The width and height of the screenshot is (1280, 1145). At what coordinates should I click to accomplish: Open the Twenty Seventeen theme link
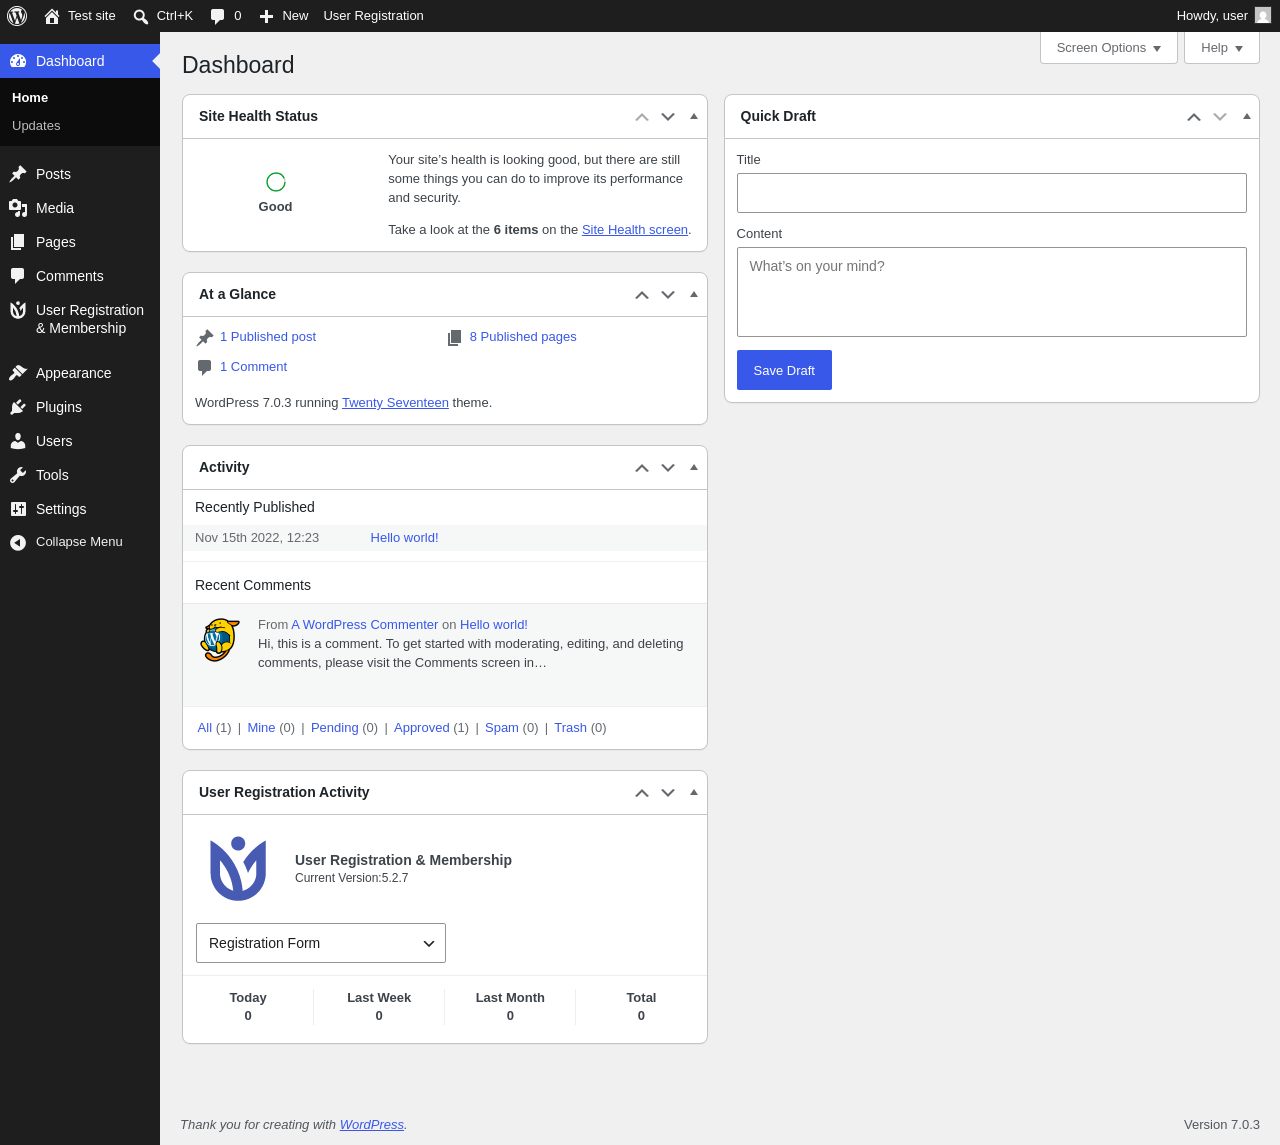point(395,403)
